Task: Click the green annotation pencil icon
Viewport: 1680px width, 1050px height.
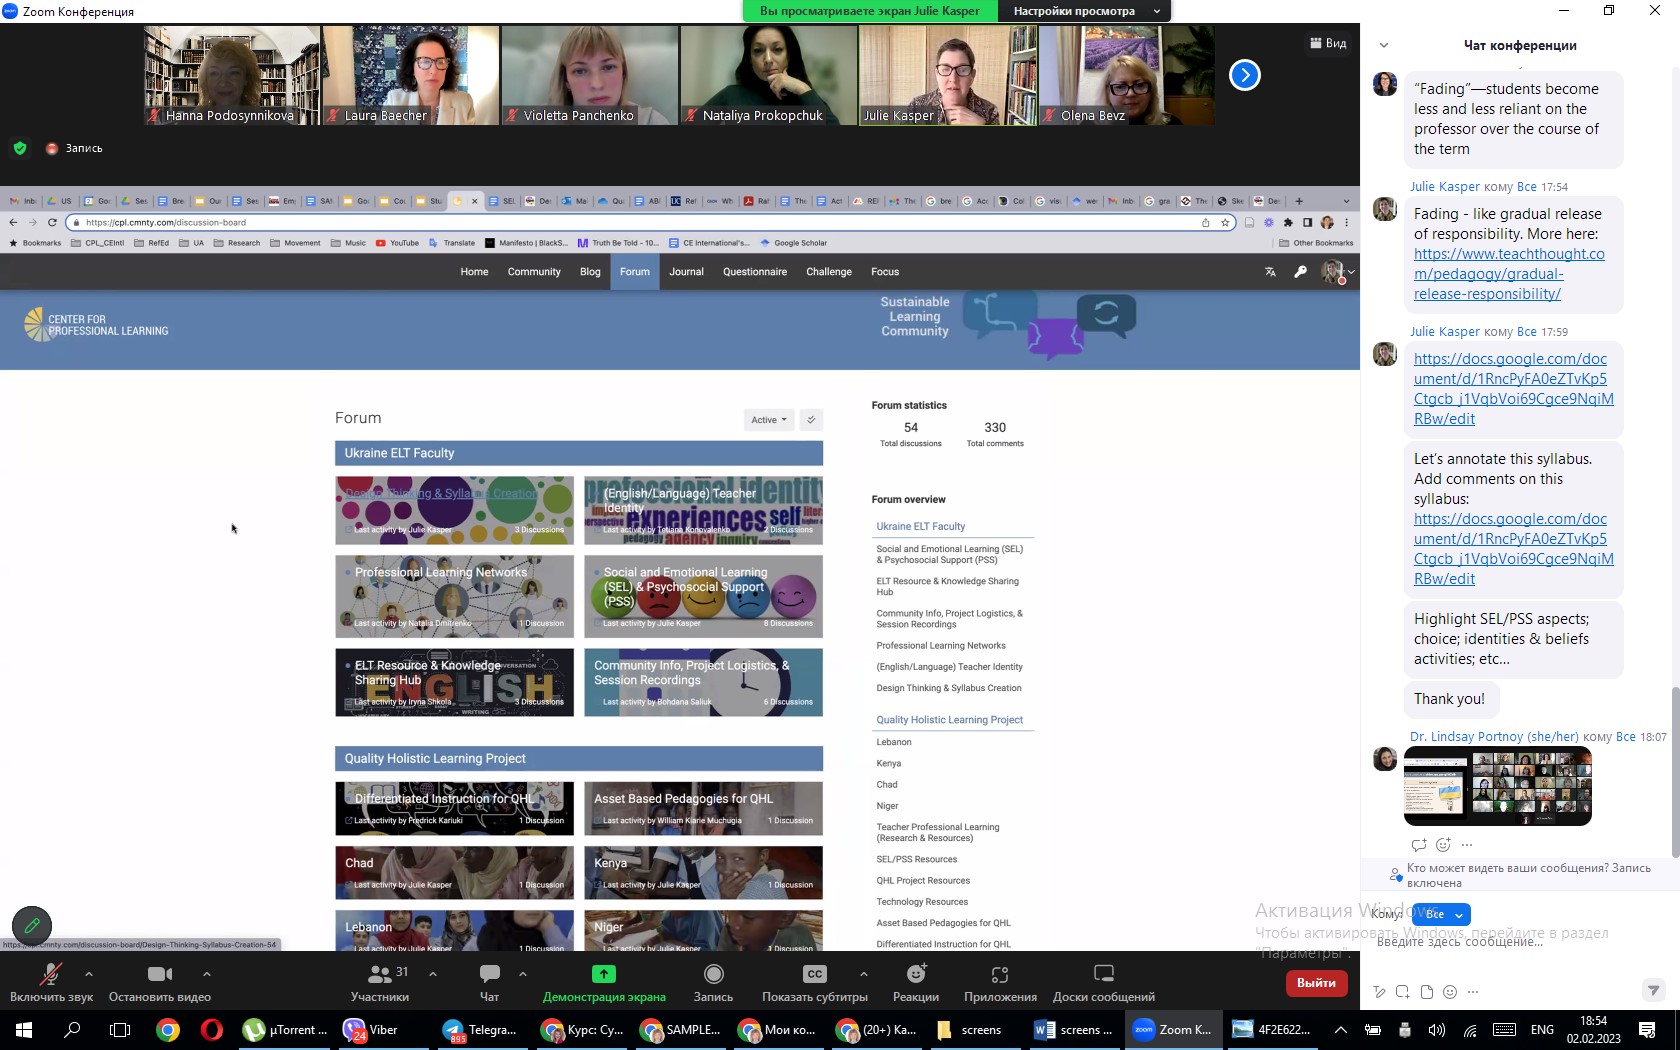Action: coord(32,926)
